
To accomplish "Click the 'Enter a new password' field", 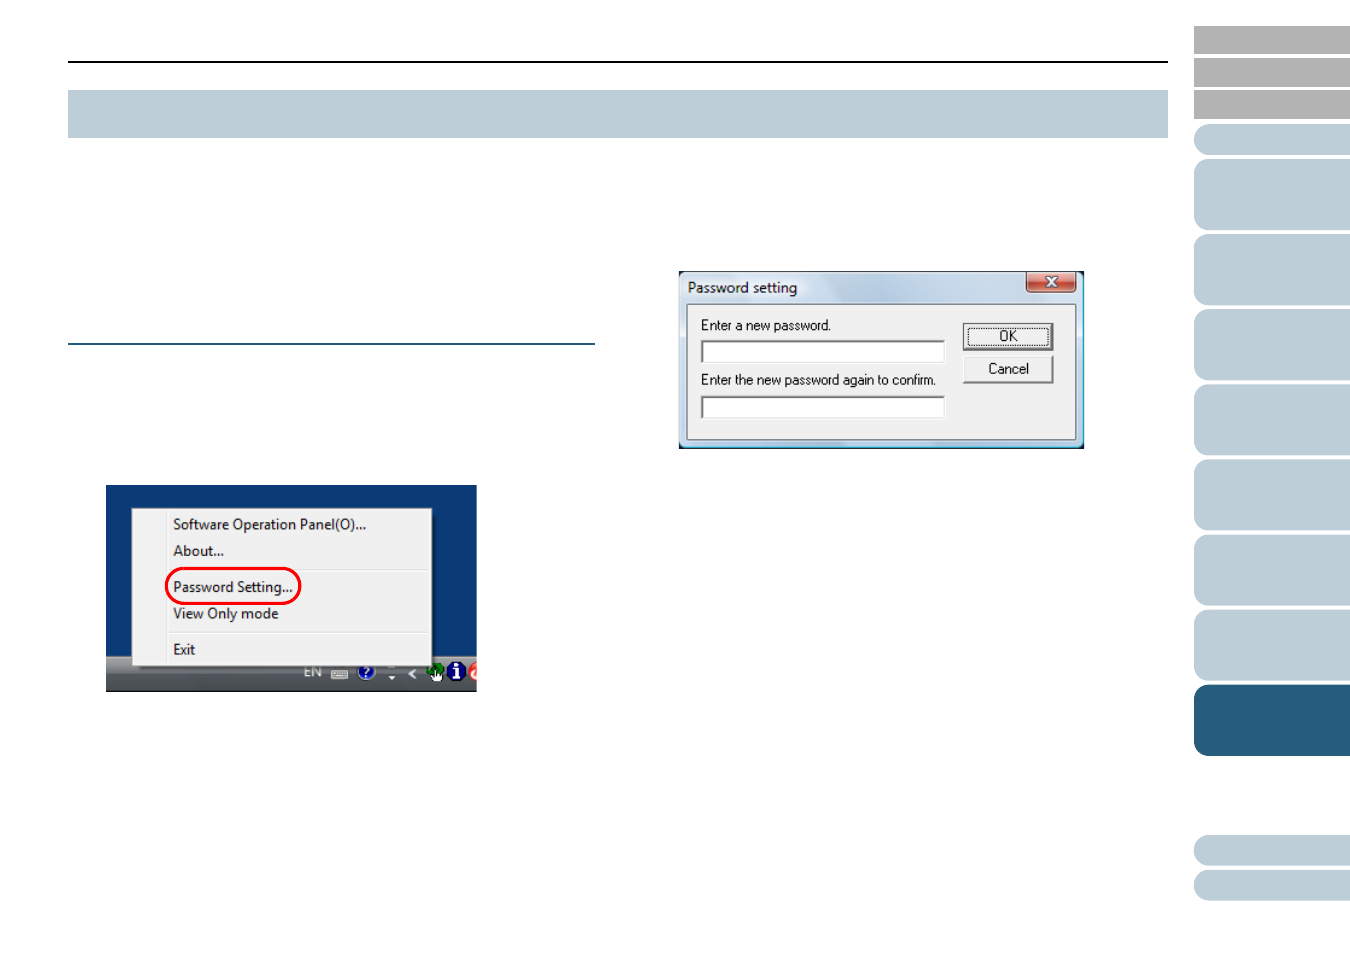I will pos(822,352).
